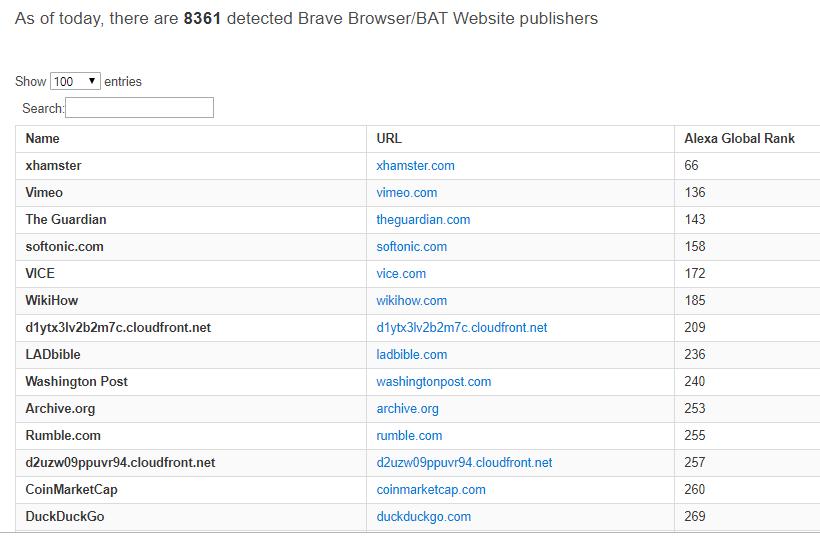Open the Show entries dropdown
Image resolution: width=820 pixels, height=536 pixels.
pyautogui.click(x=75, y=81)
